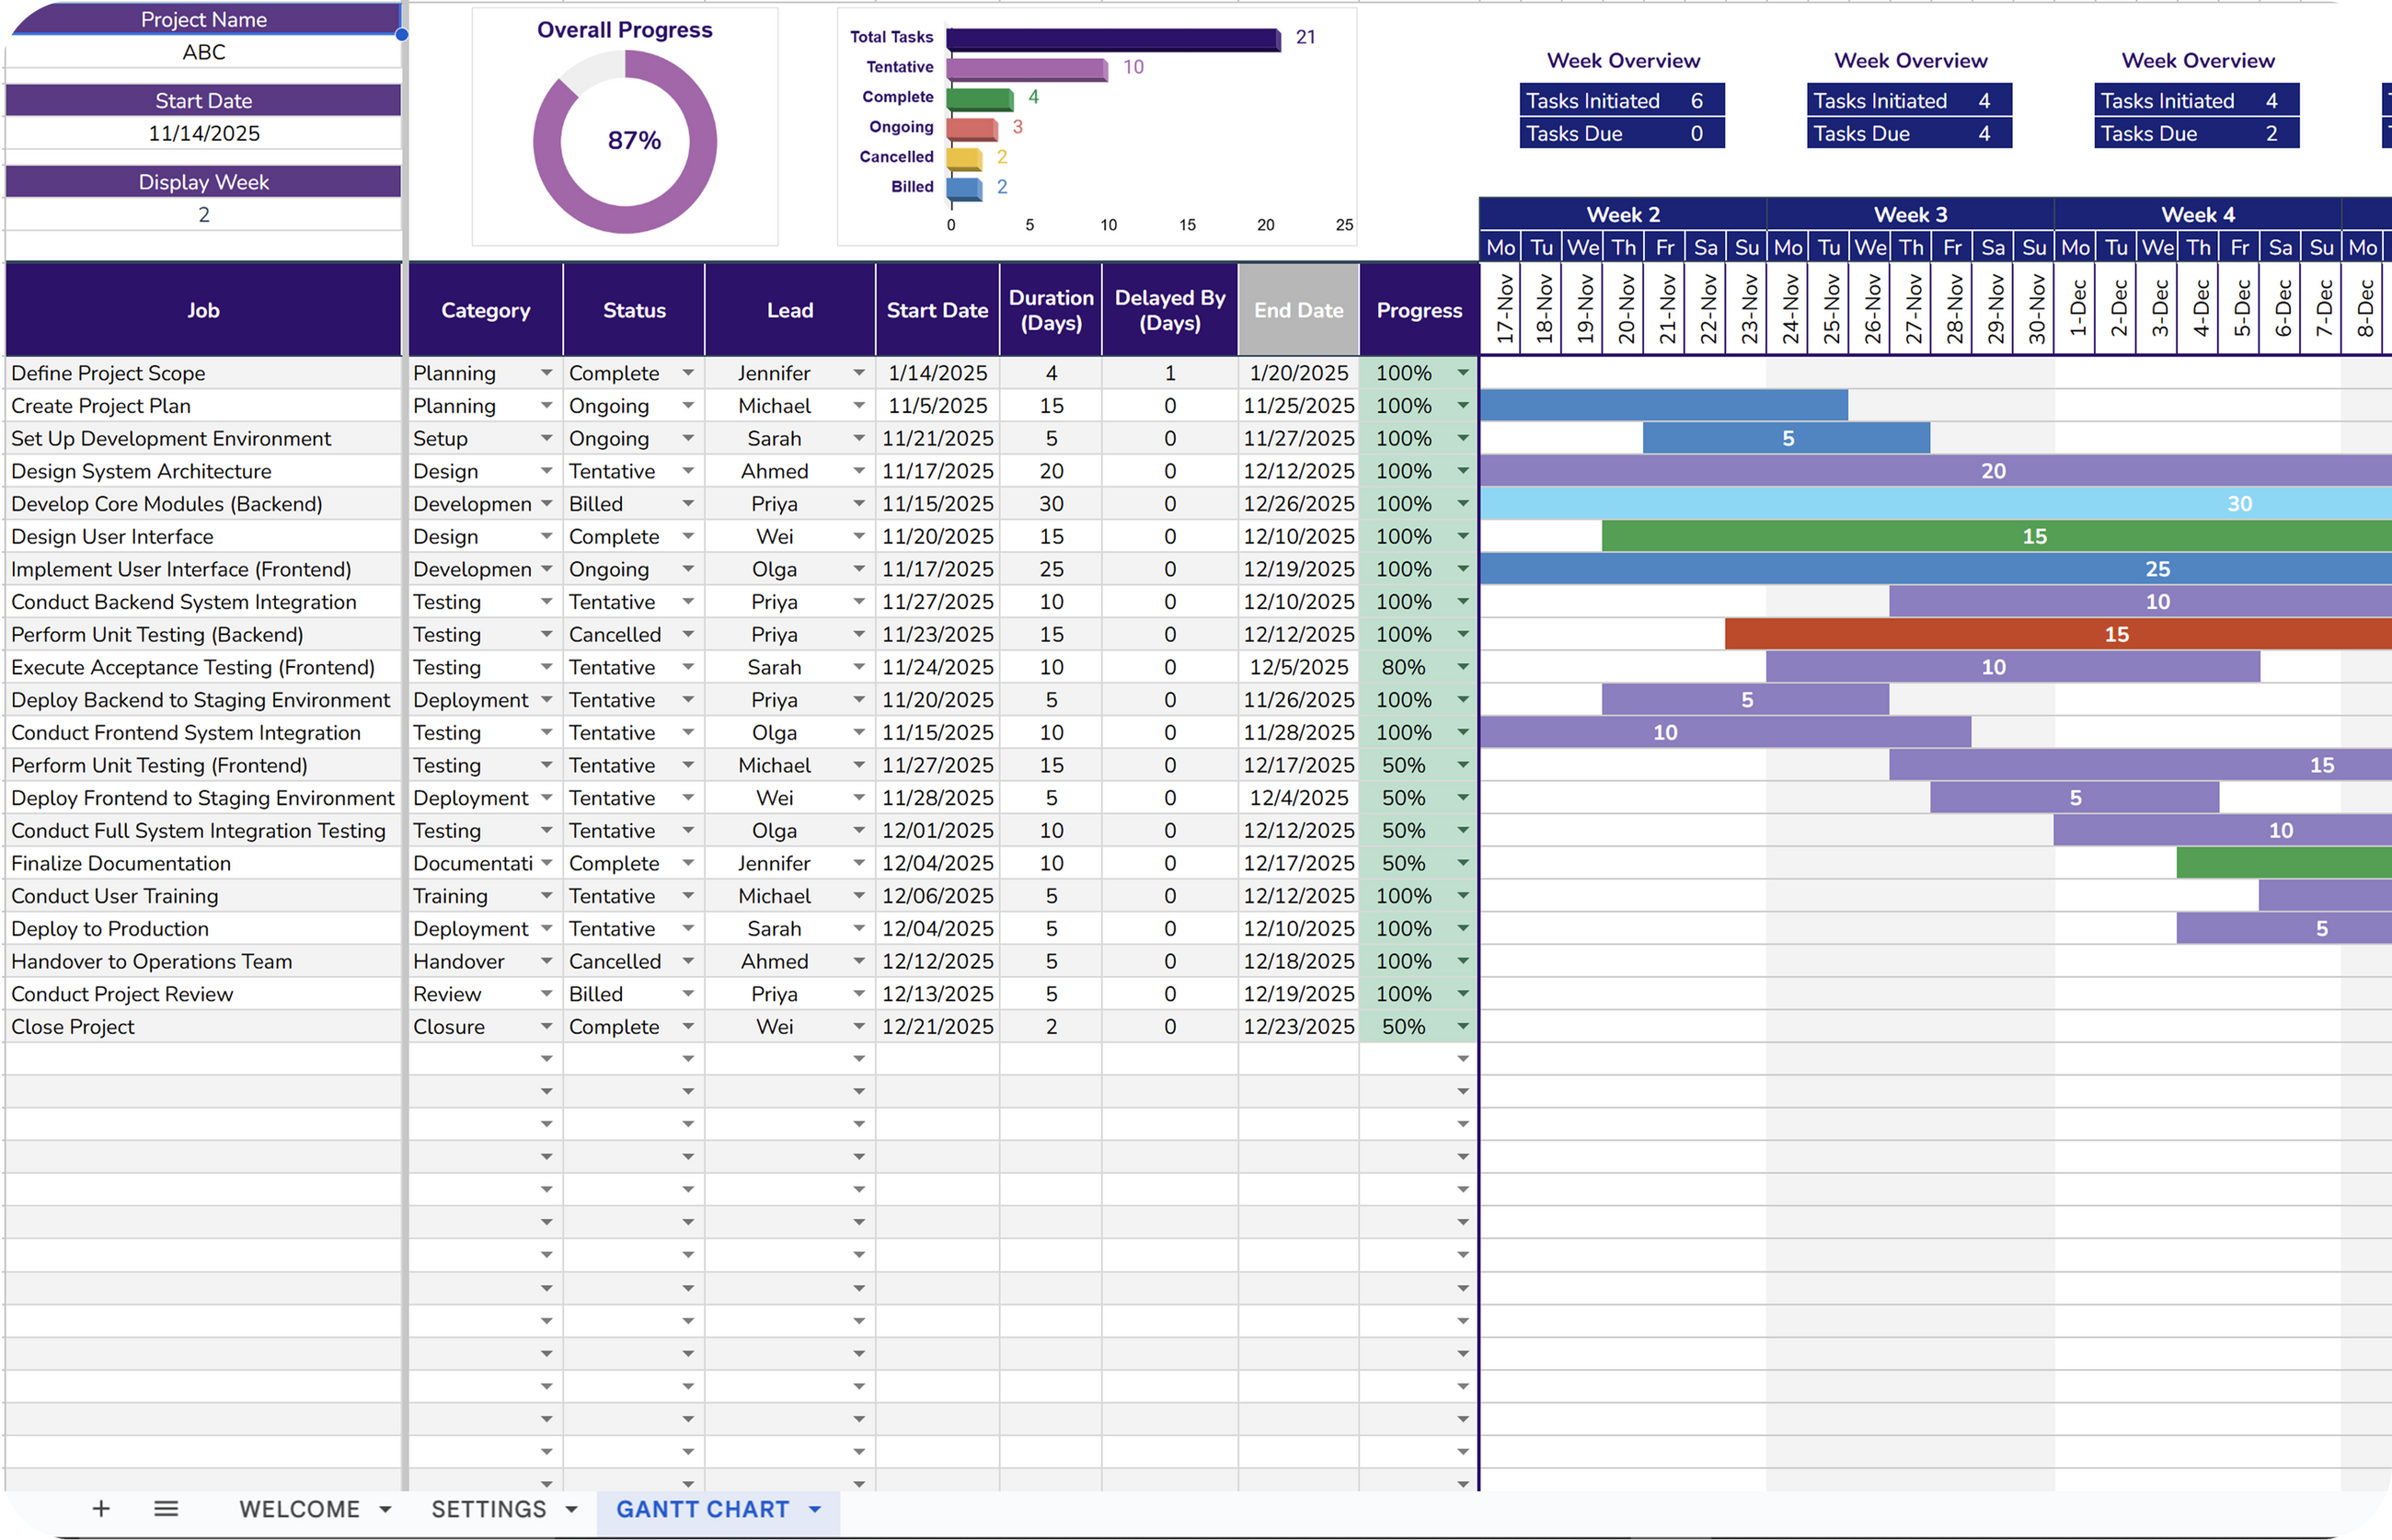
Task: Click the add sheet plus icon
Action: (x=101, y=1508)
